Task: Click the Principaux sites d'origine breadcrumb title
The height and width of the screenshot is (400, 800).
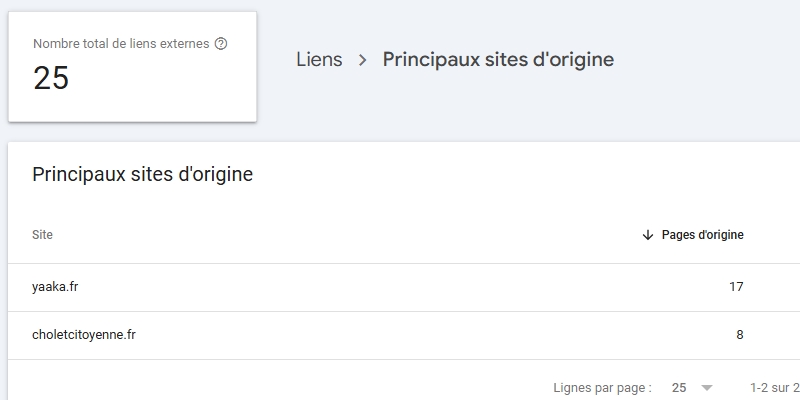Action: (x=498, y=60)
